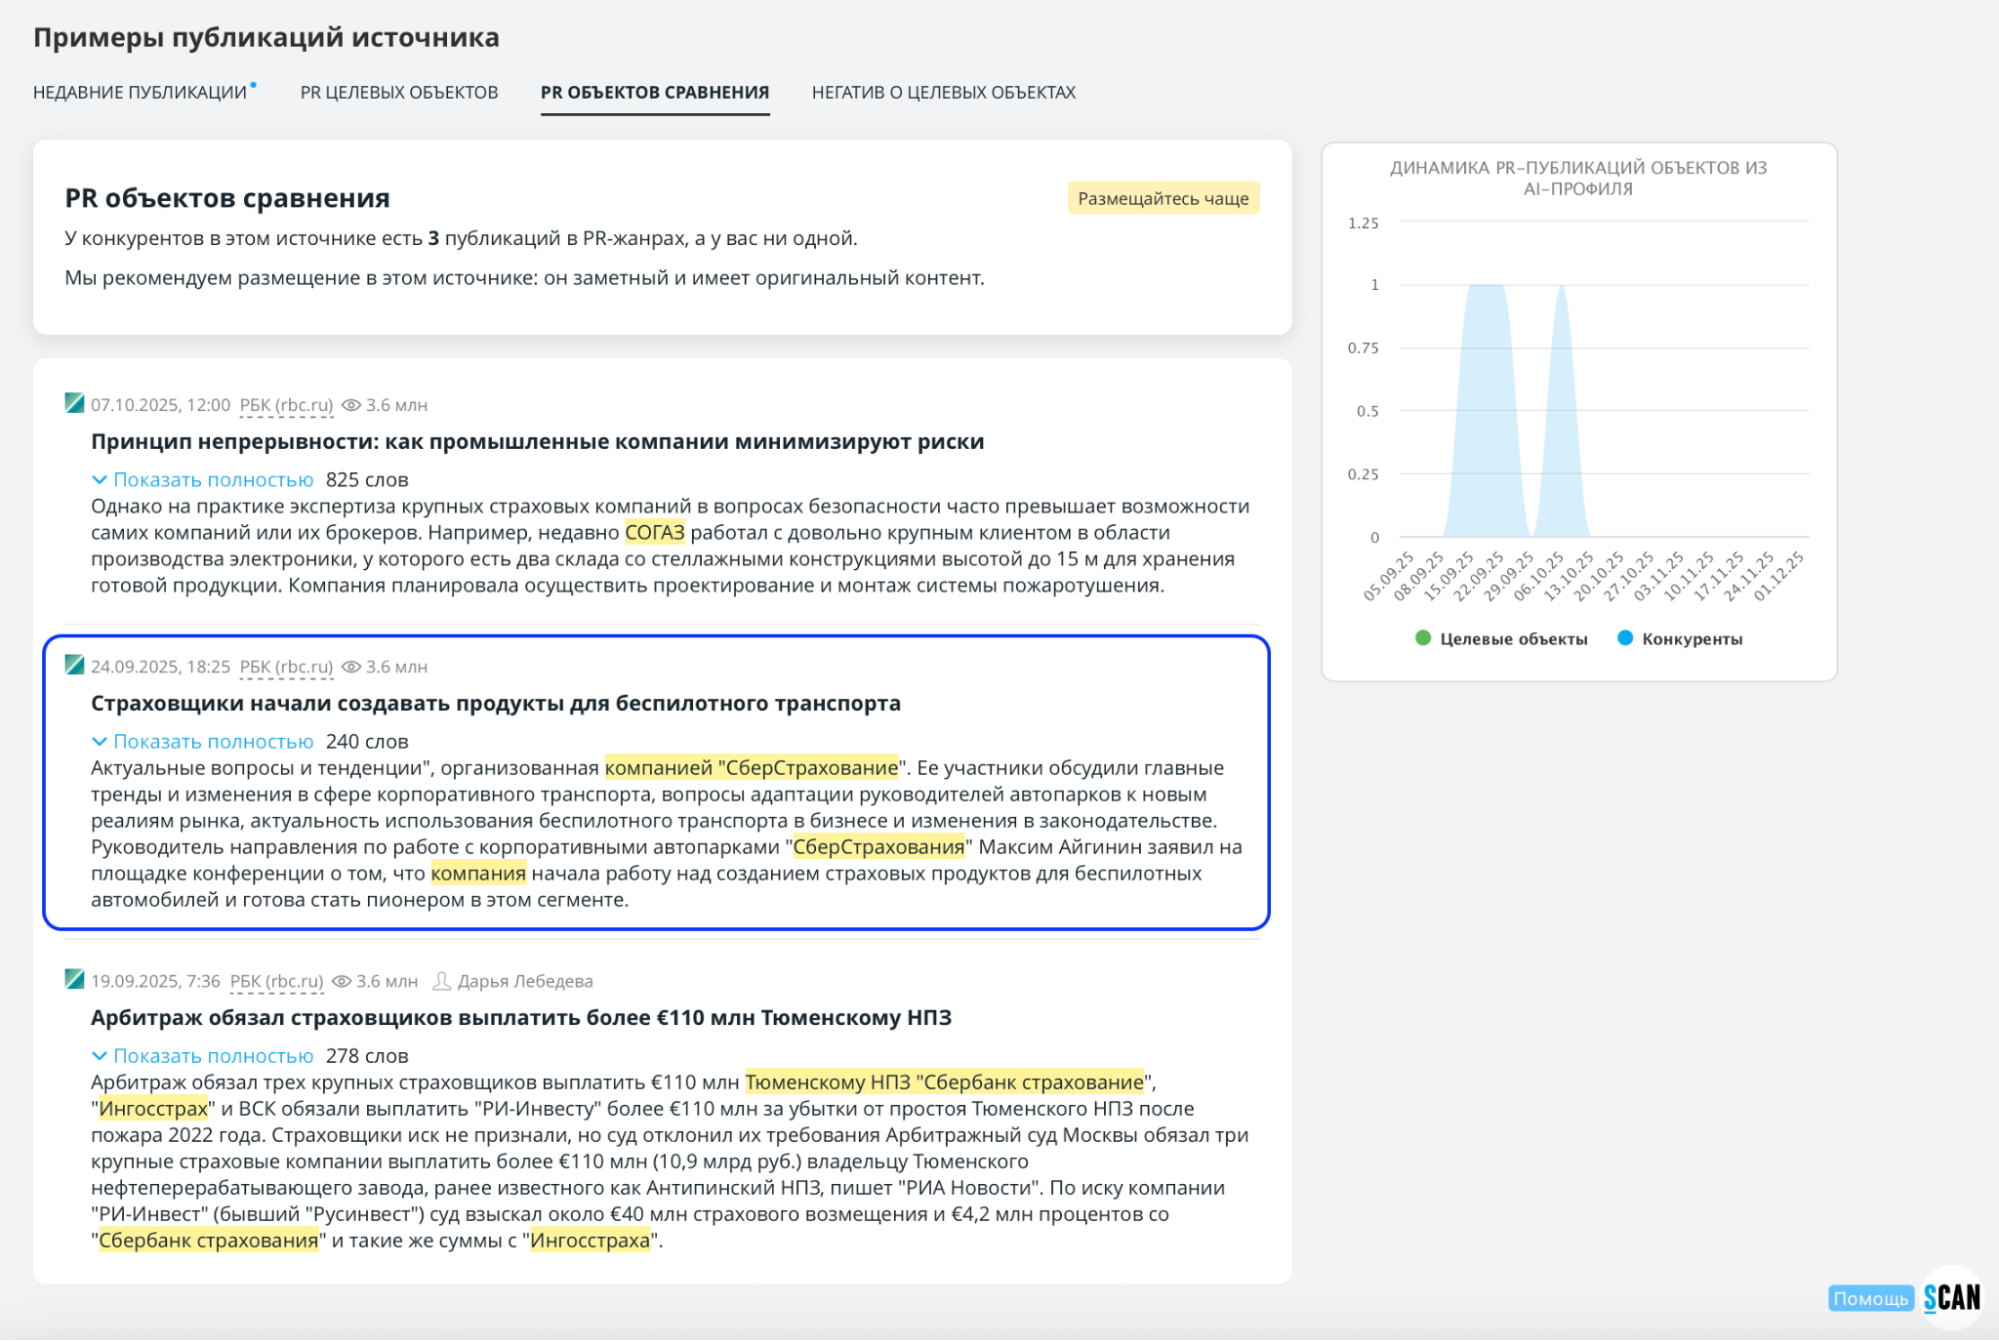Open article about Тюменскому НПЗ arbitration
This screenshot has height=1341, width=1999.
[x=521, y=1018]
